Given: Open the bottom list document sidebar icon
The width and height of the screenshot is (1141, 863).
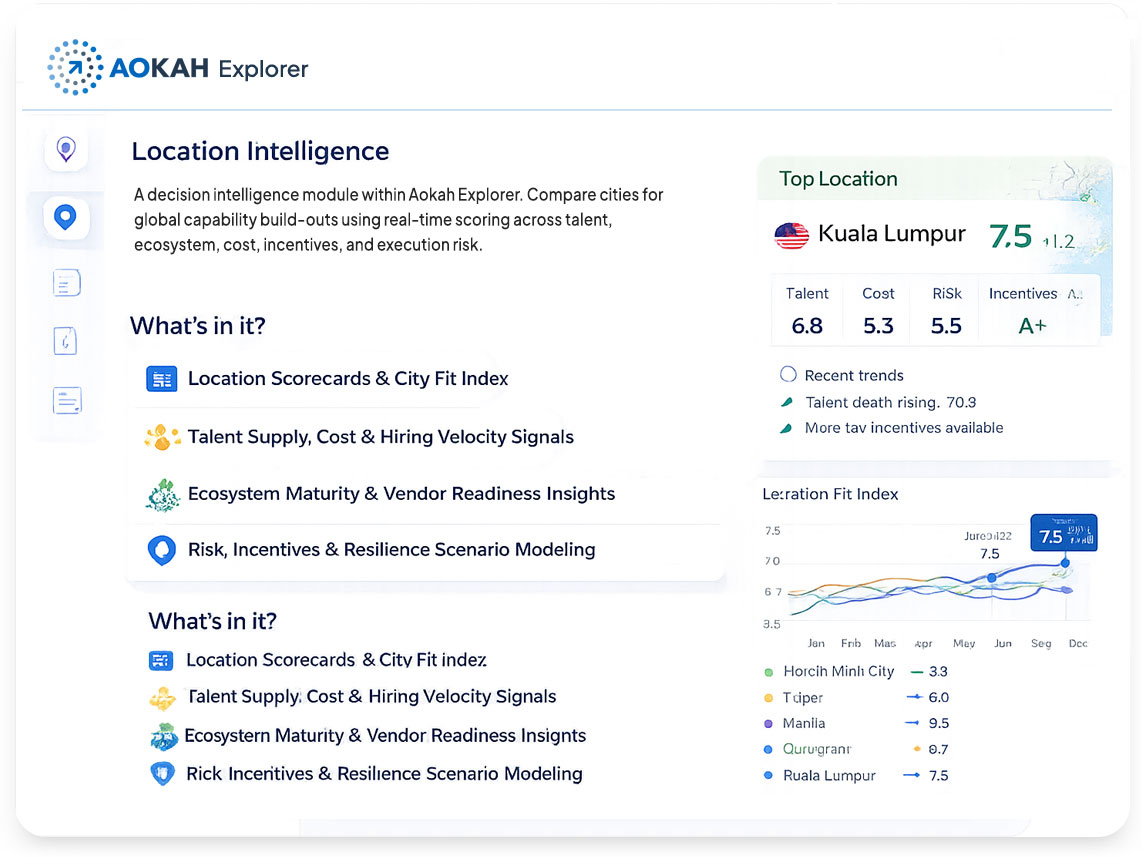Looking at the screenshot, I should 67,400.
